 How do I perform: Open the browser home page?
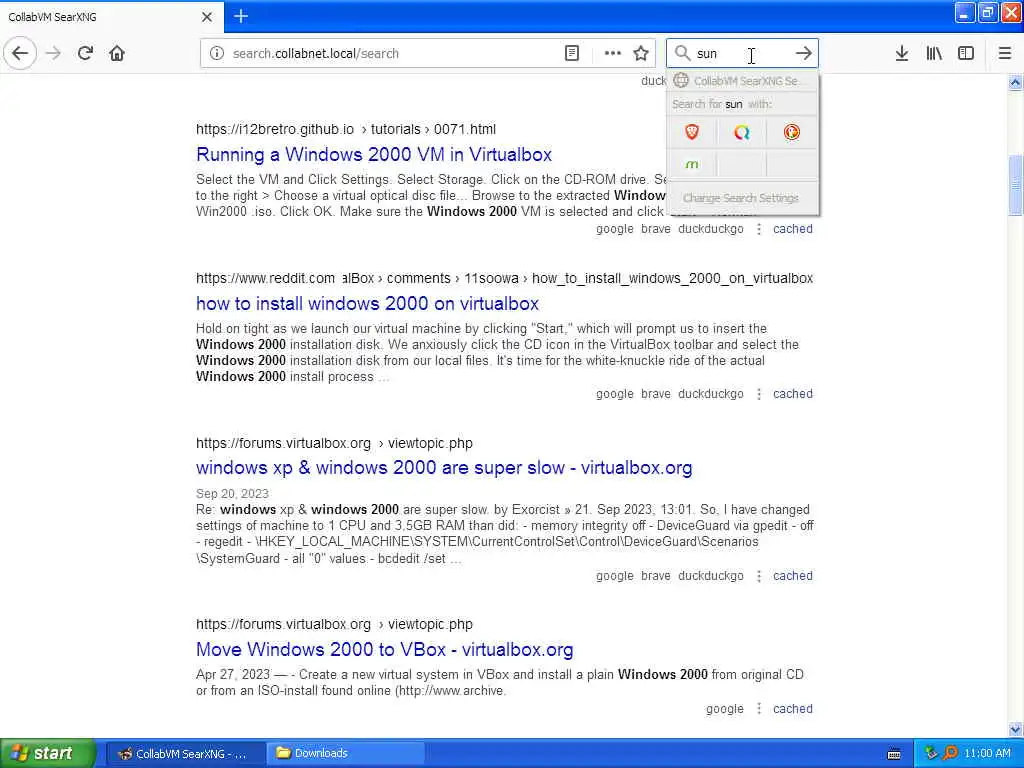click(x=117, y=54)
